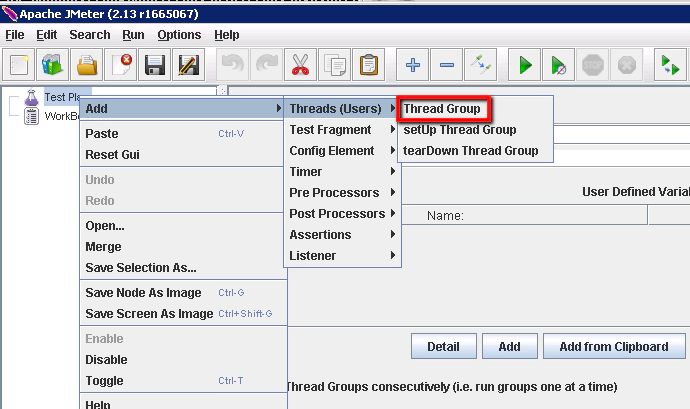Click the New test plan toolbar icon
690x409 pixels.
click(x=19, y=65)
